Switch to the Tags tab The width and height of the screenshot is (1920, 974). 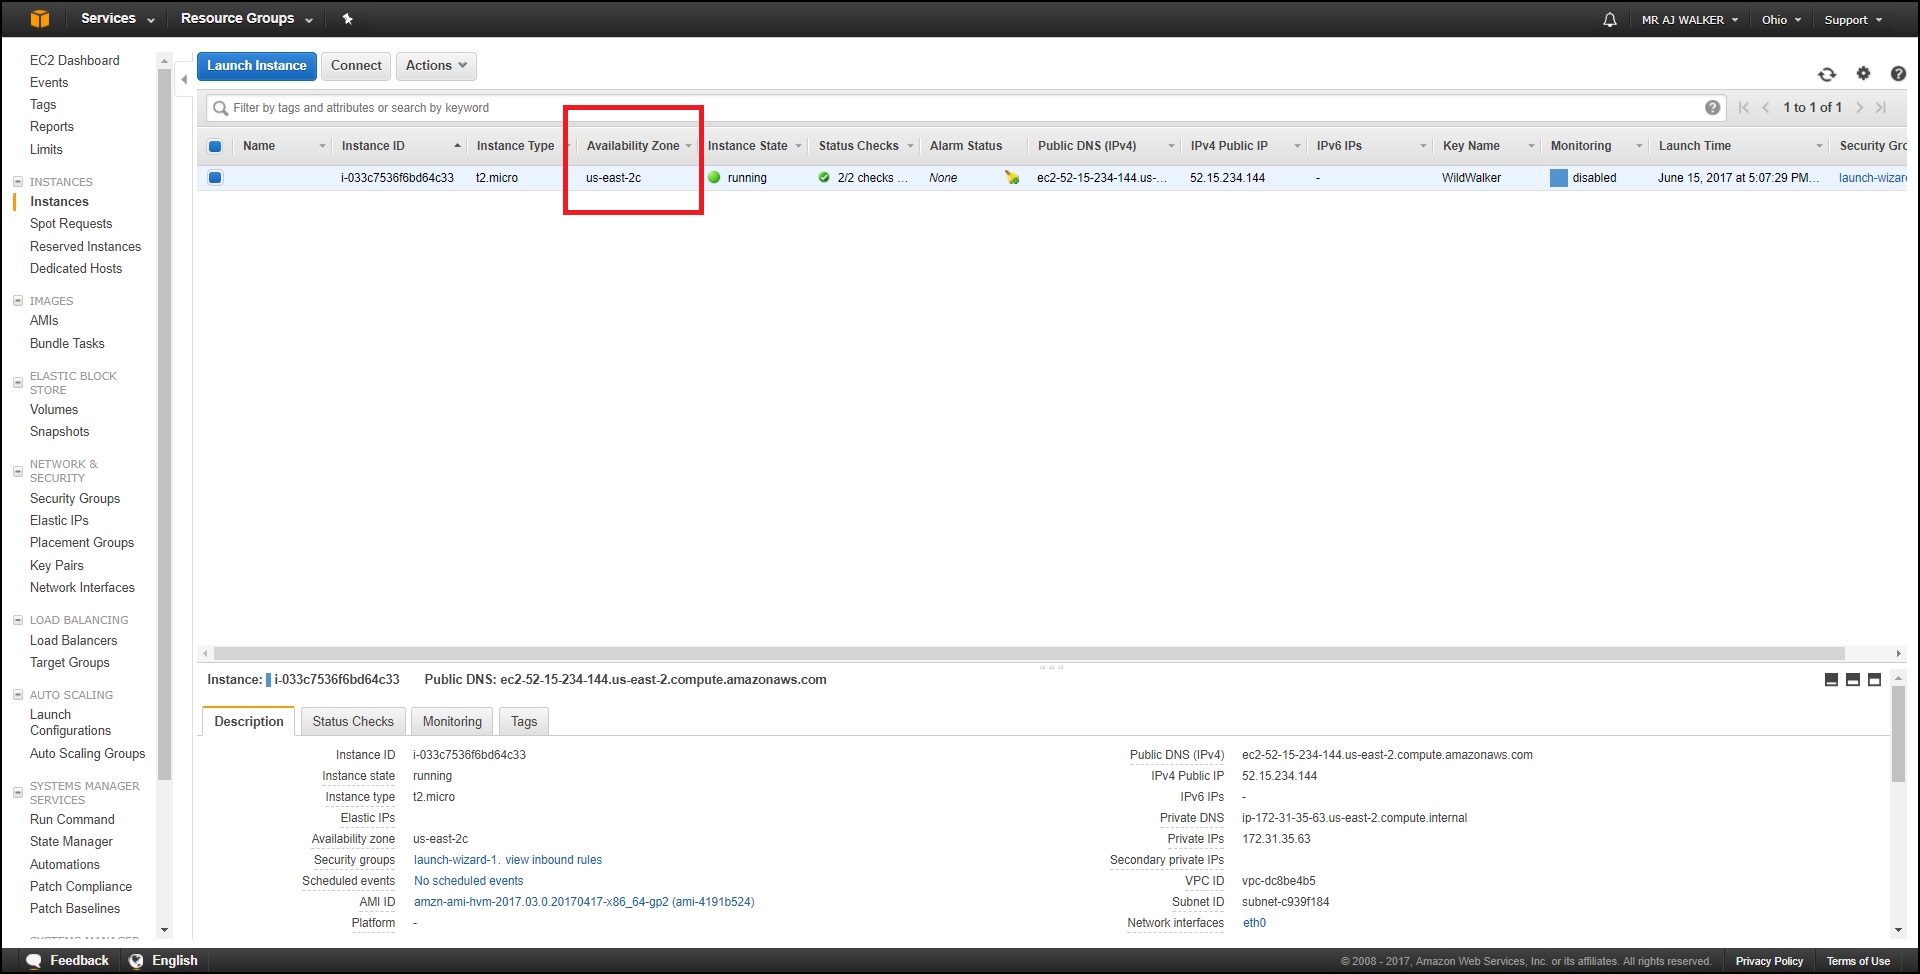(524, 721)
